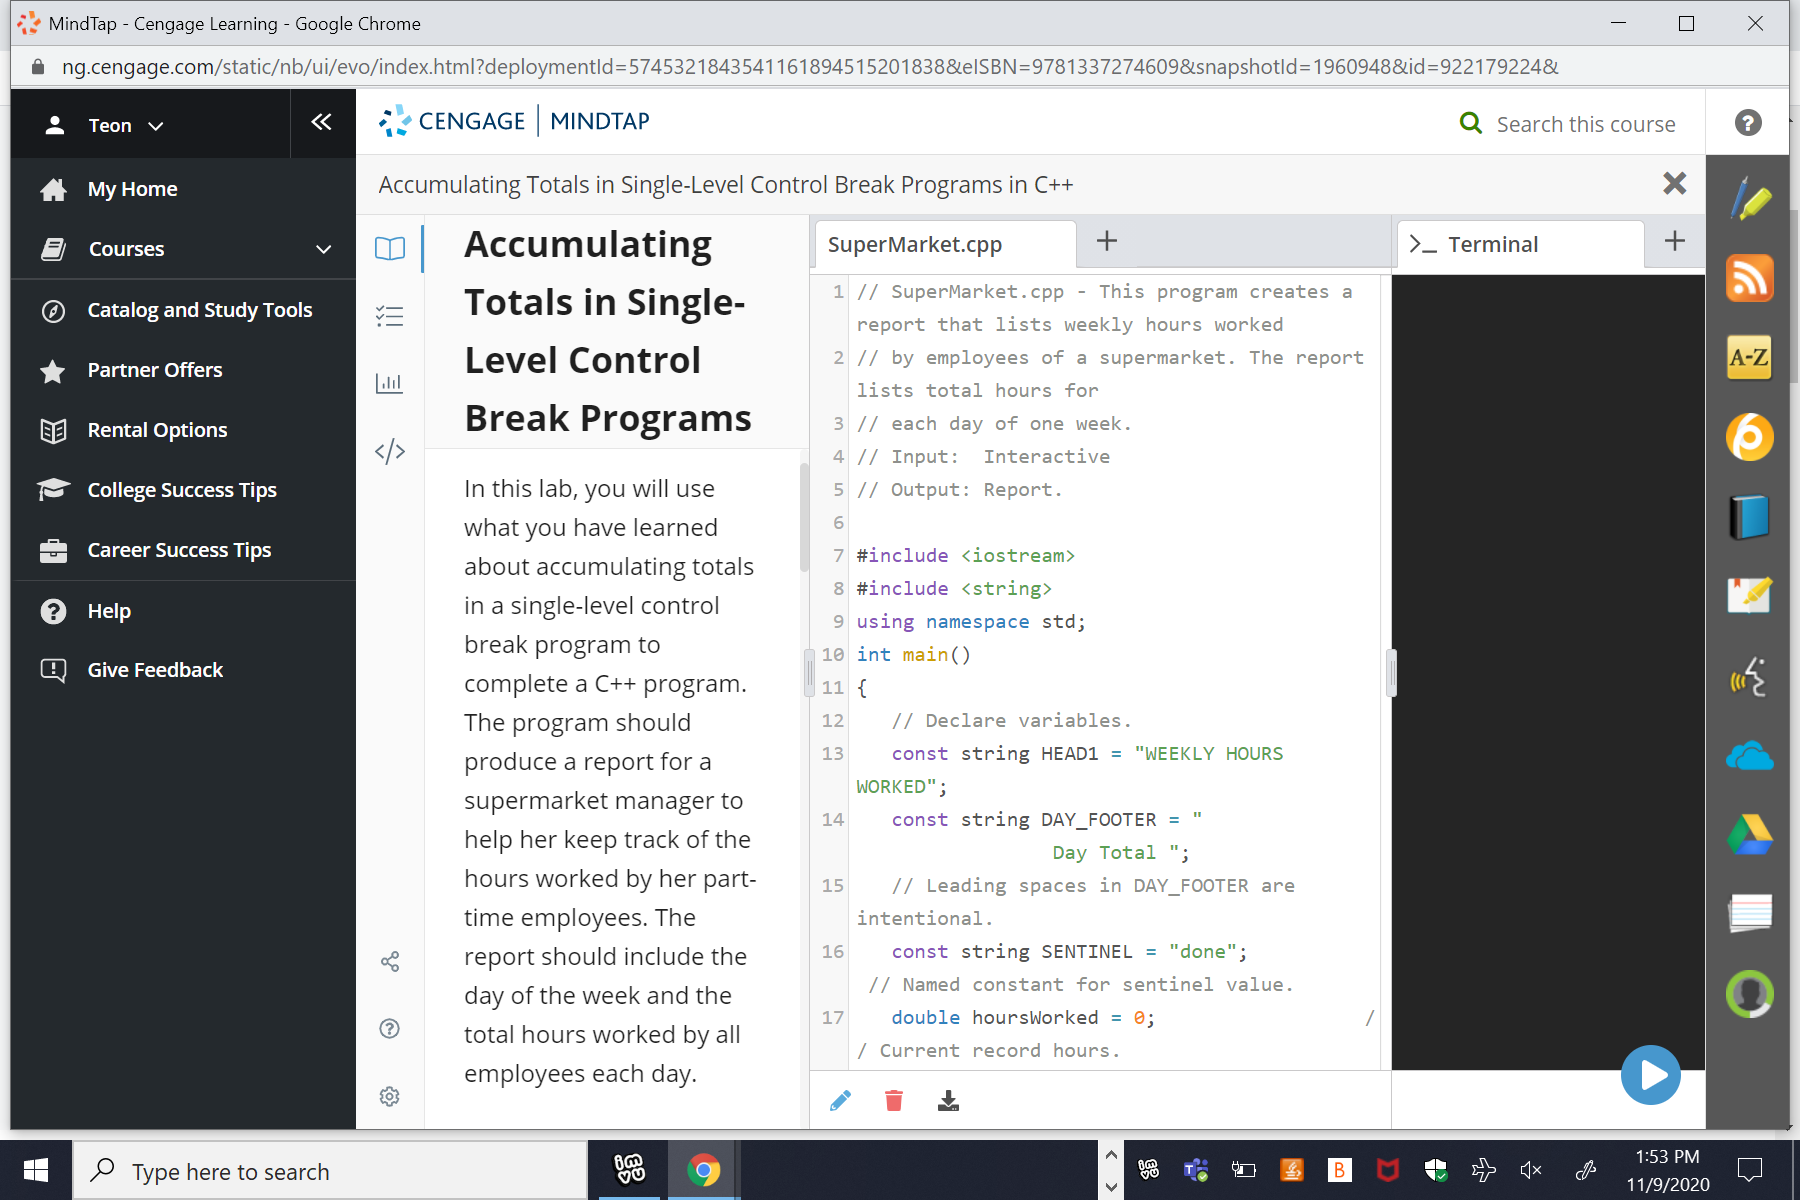Switch to the Terminal tab
The height and width of the screenshot is (1200, 1800).
(x=1493, y=243)
